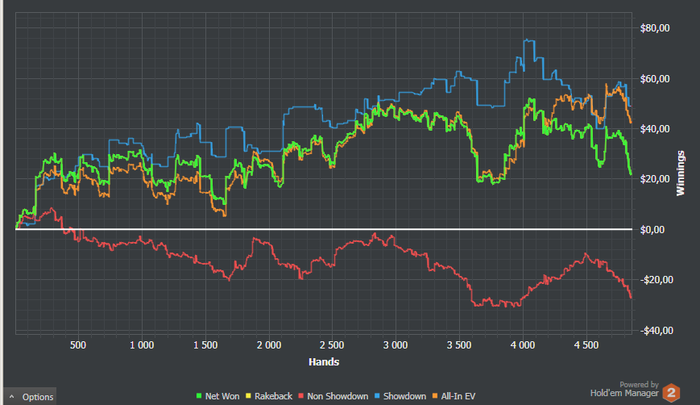Click the 2 500 hands axis label

coord(332,345)
